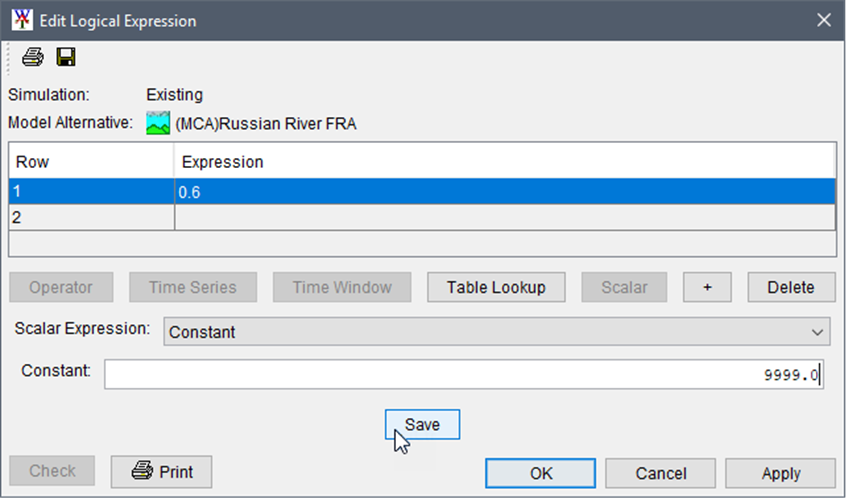This screenshot has width=849, height=499.
Task: Click the disabled Time Window button
Action: pyautogui.click(x=342, y=287)
